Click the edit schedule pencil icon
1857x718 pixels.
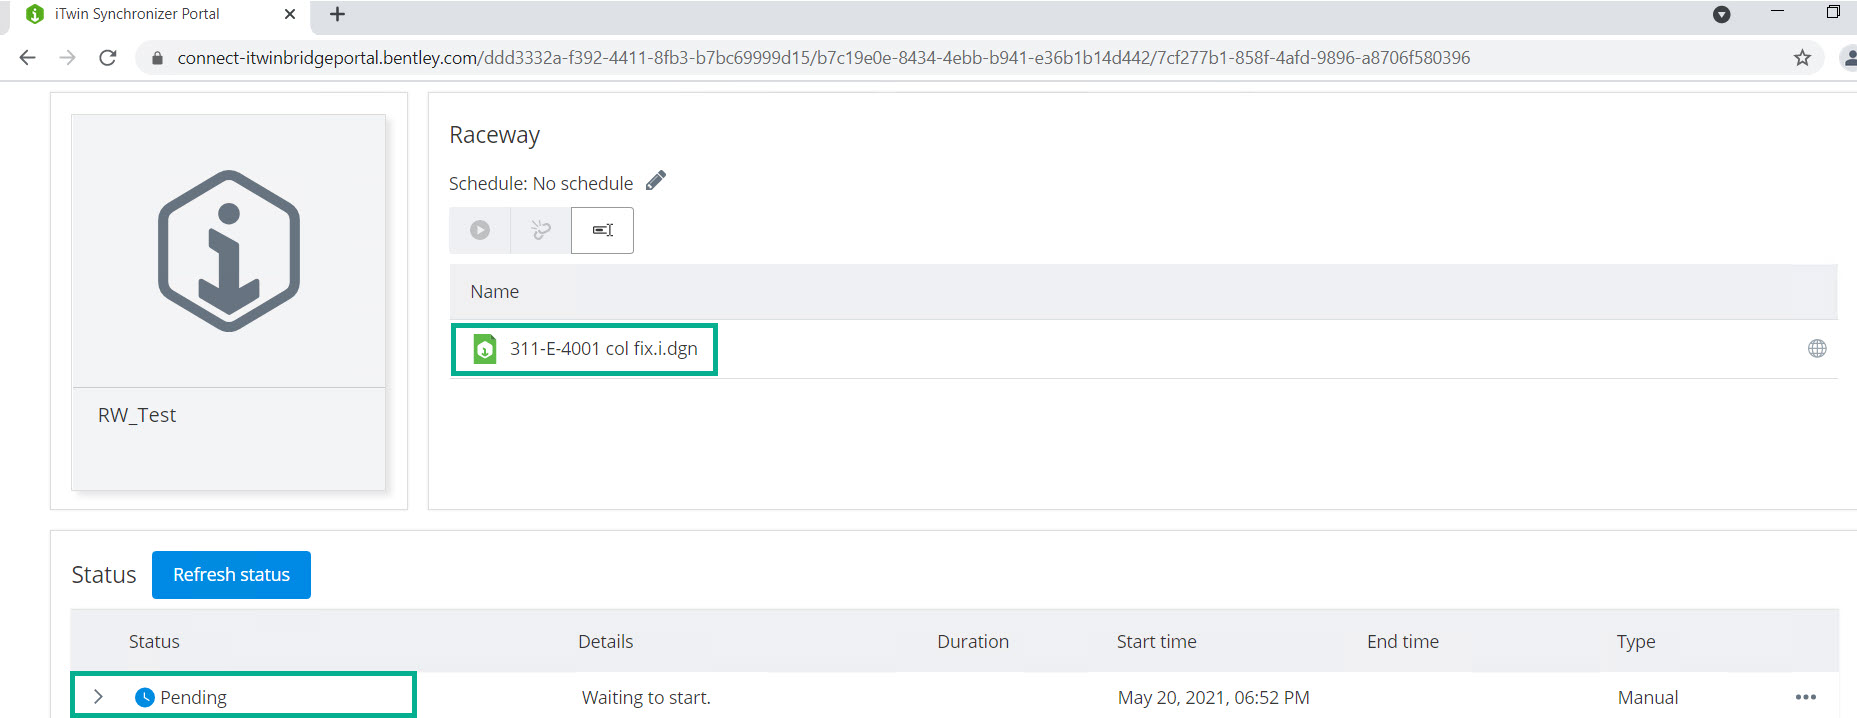tap(656, 181)
